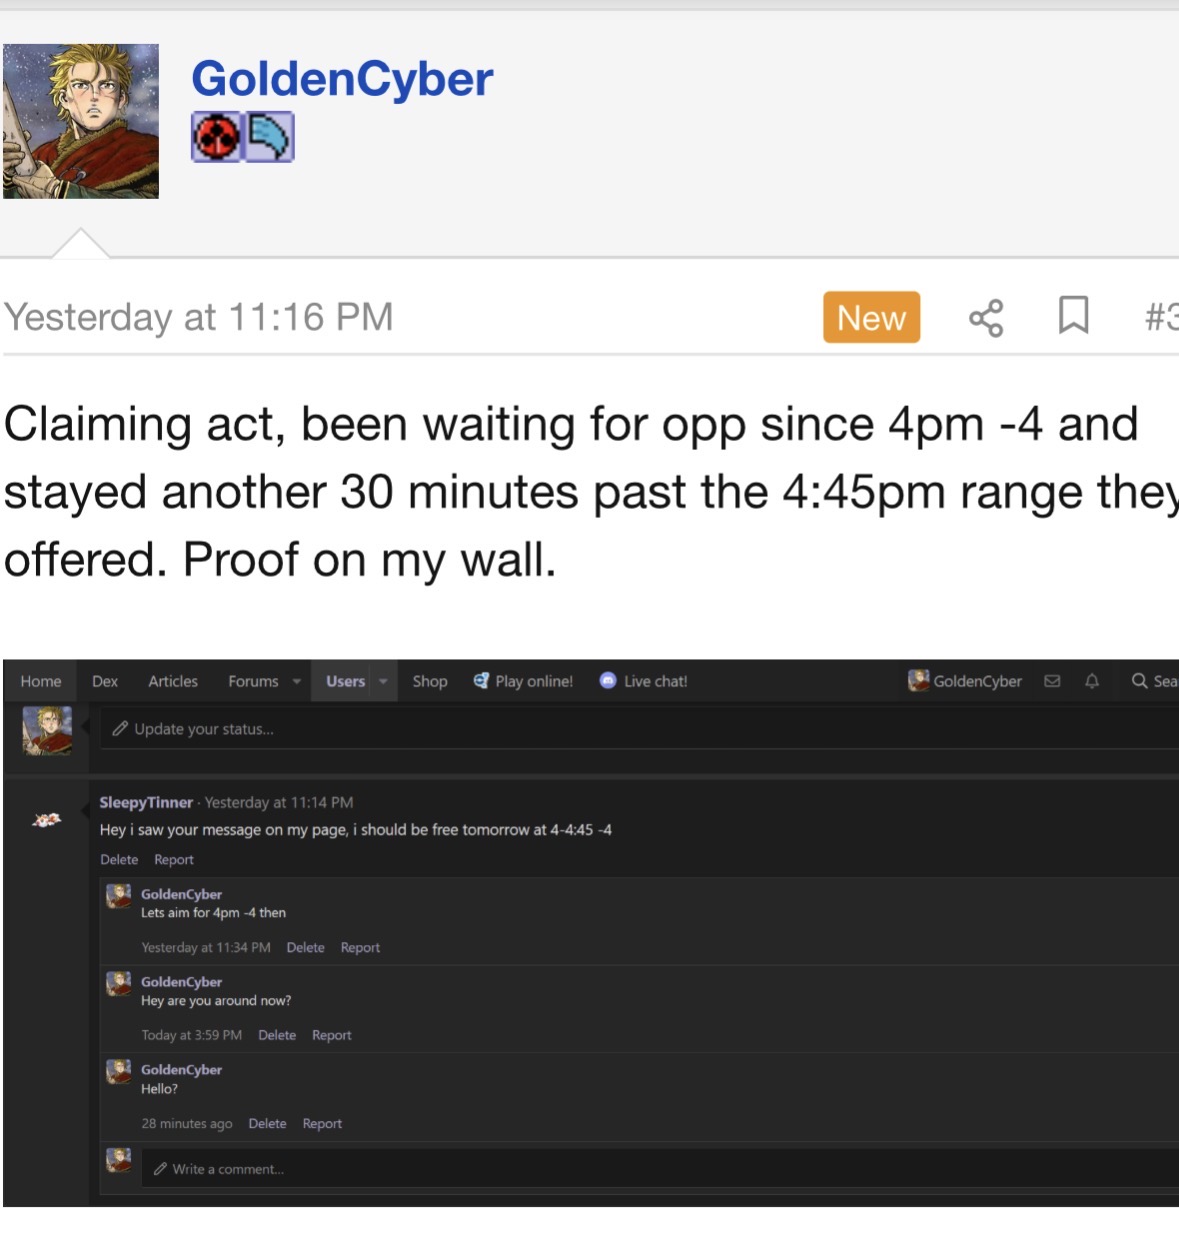Click the search magnifier icon

[1139, 681]
